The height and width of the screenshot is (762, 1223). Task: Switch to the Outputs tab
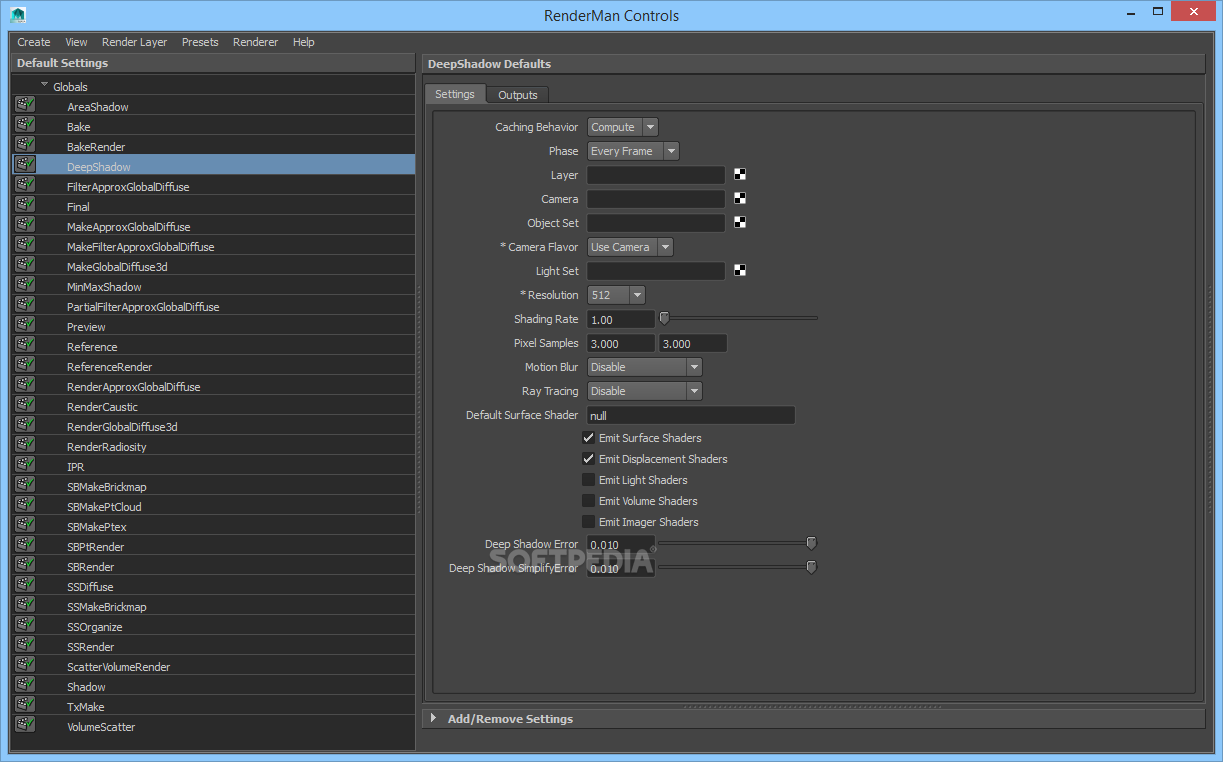(518, 95)
